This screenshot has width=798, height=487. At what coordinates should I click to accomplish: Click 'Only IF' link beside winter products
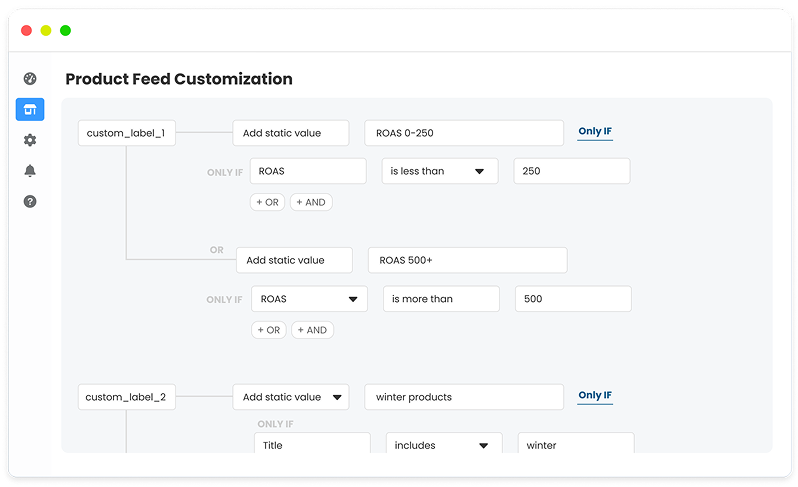[x=595, y=395]
